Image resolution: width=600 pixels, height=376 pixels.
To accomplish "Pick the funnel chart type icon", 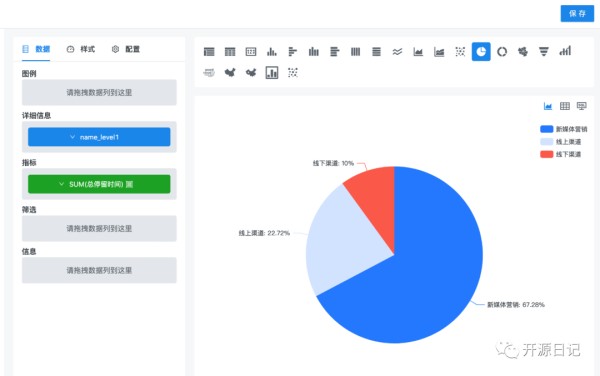I will tap(544, 52).
